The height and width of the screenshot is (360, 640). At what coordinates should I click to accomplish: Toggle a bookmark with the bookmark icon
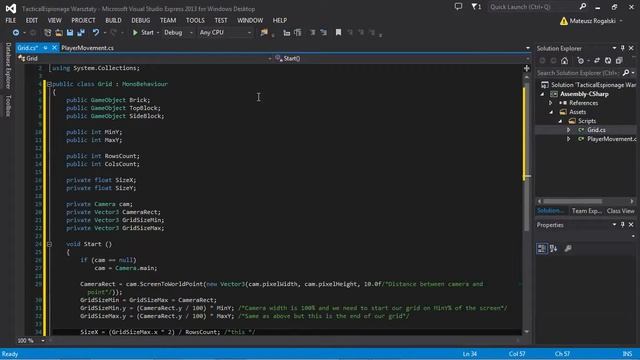tap(338, 32)
